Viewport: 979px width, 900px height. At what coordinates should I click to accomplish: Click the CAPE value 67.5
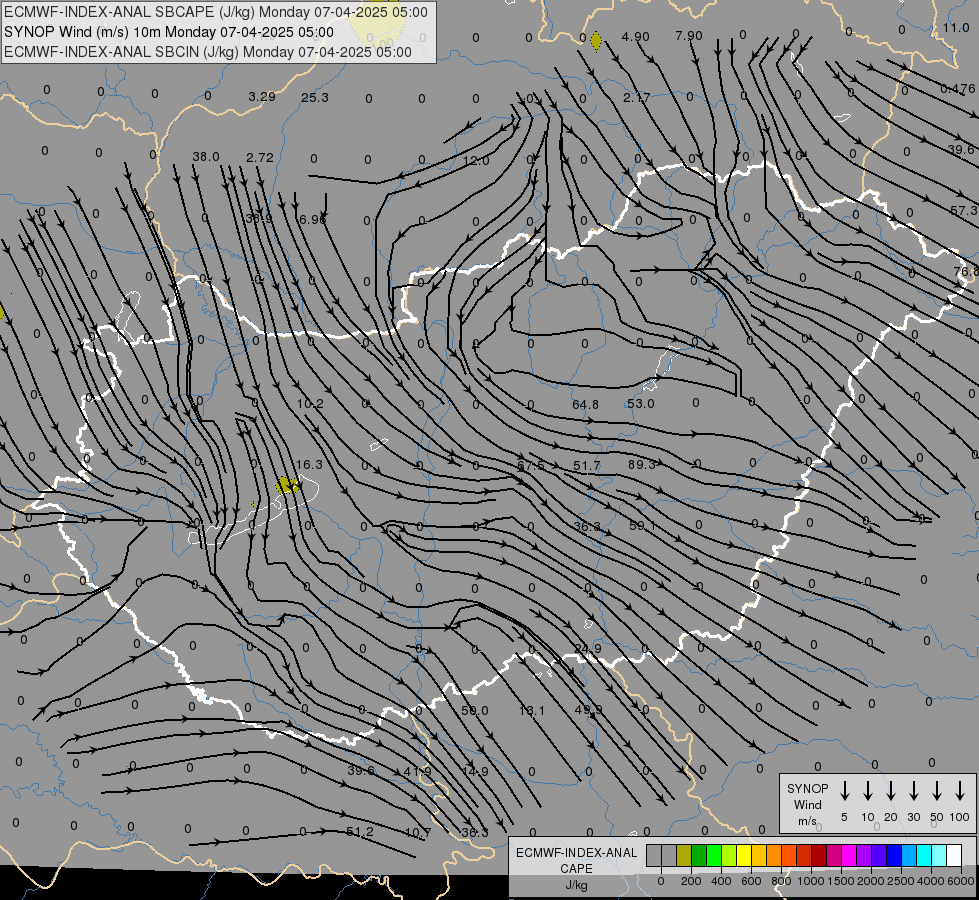tap(531, 466)
